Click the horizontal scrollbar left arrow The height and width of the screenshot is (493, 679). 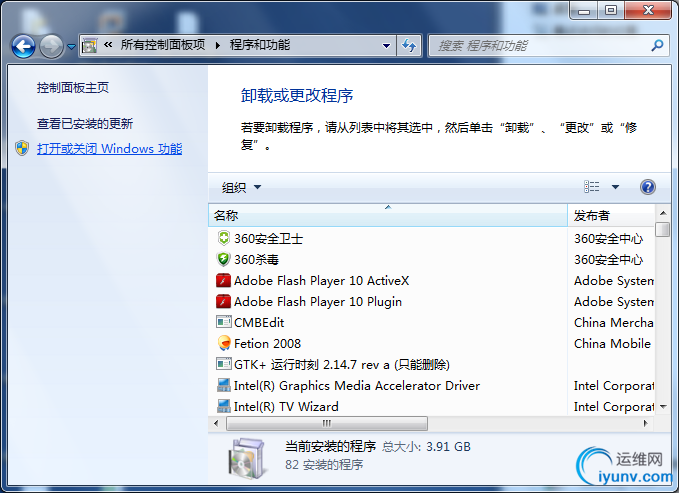[217, 423]
